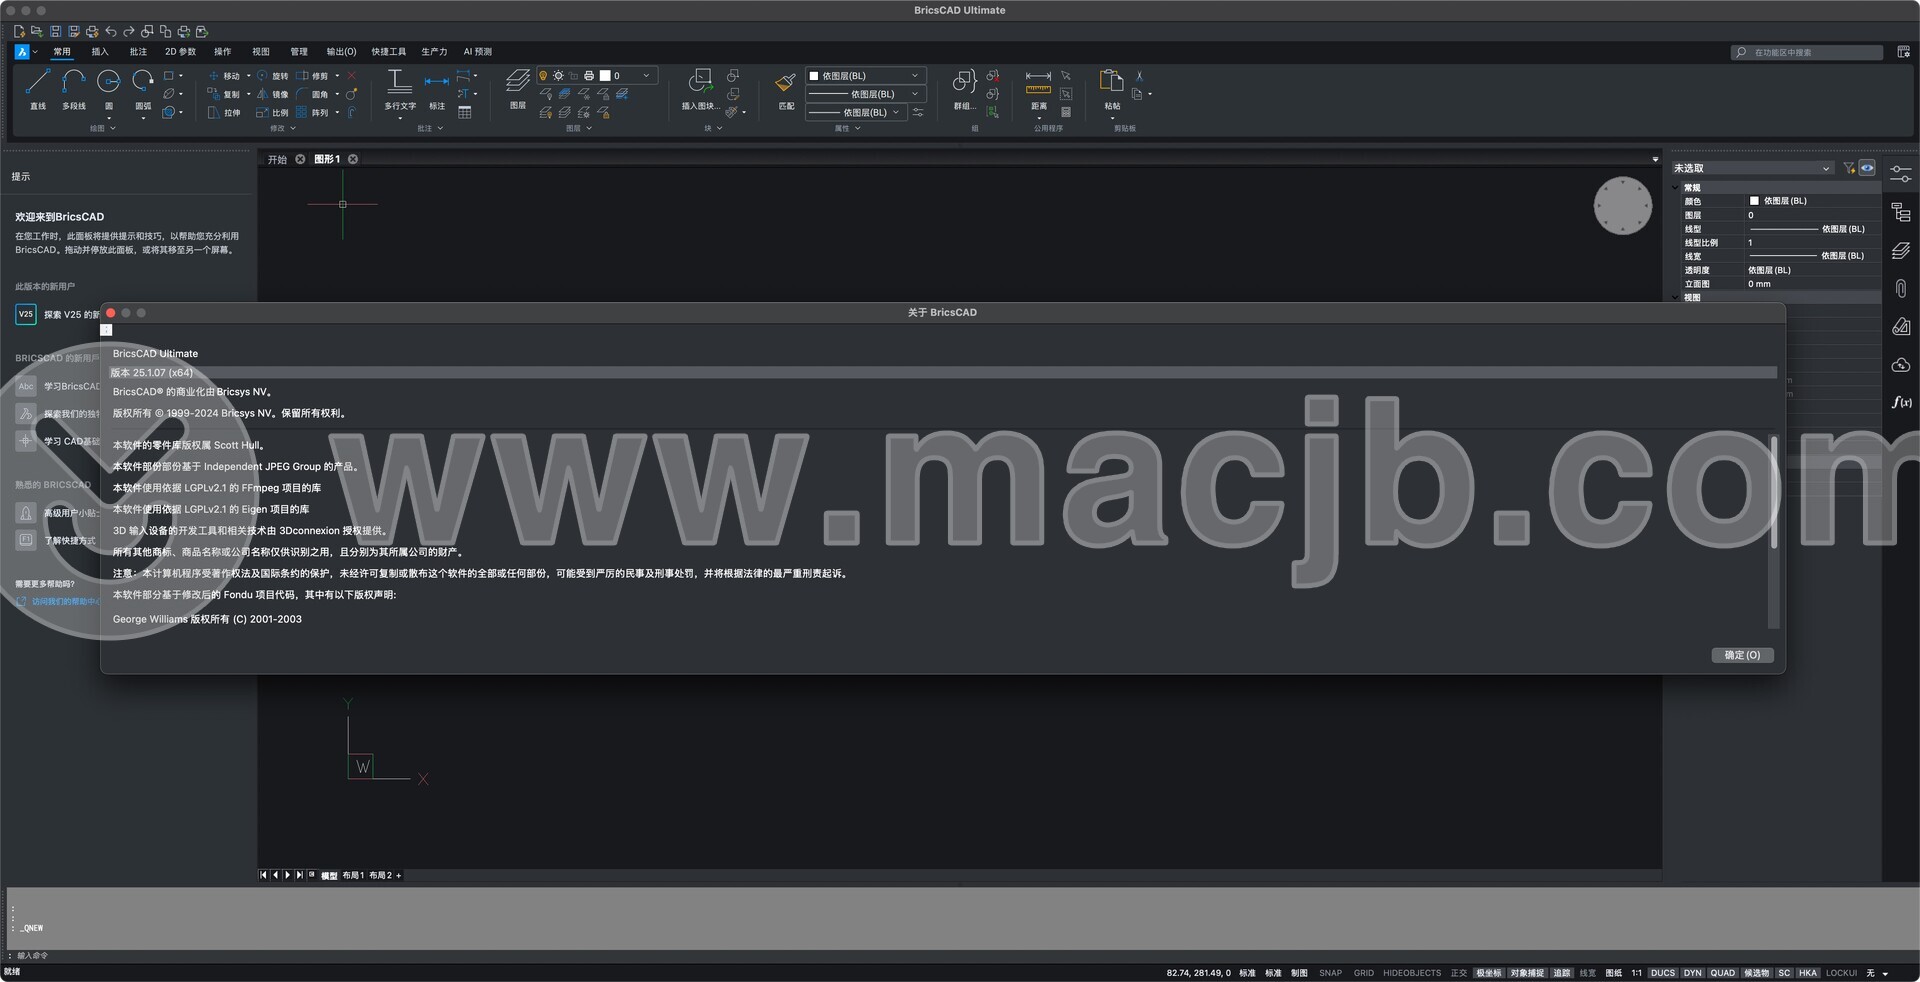
Task: Select the Arc (圆弧) tool
Action: coord(143,88)
